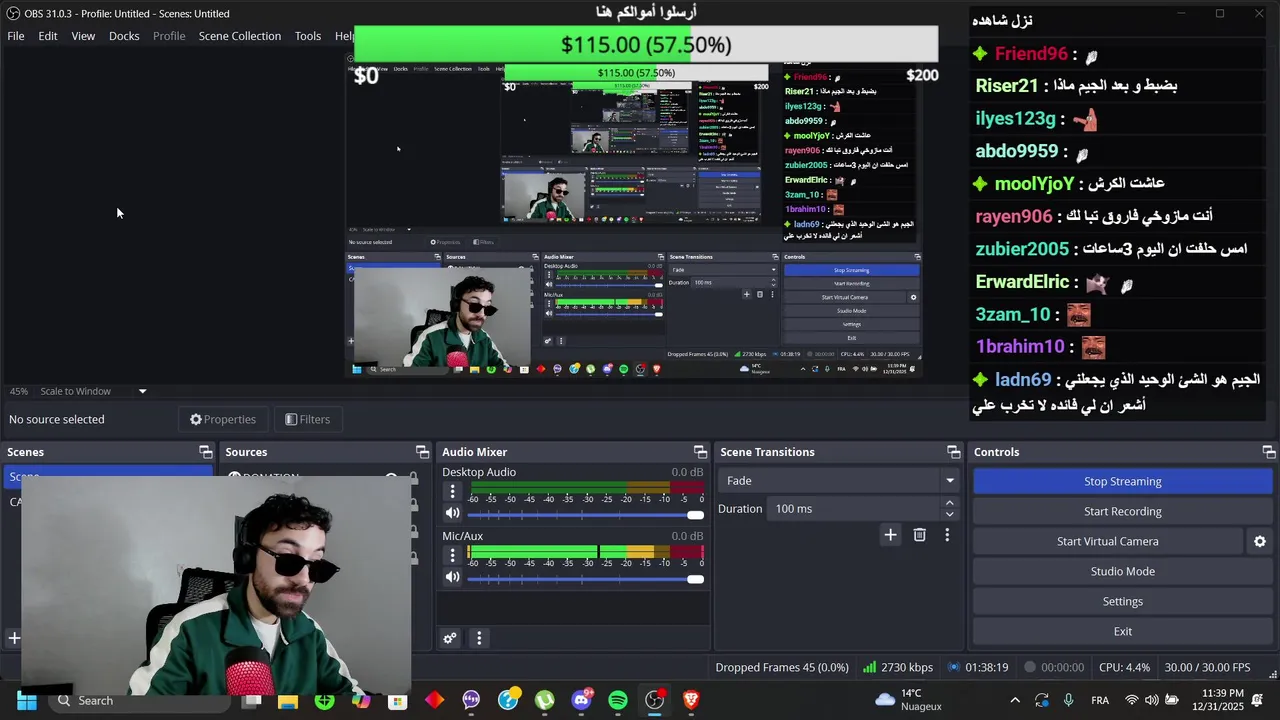Float the Scene Transitions dock with its pop-out icon
Image resolution: width=1280 pixels, height=720 pixels.
pyautogui.click(x=953, y=452)
